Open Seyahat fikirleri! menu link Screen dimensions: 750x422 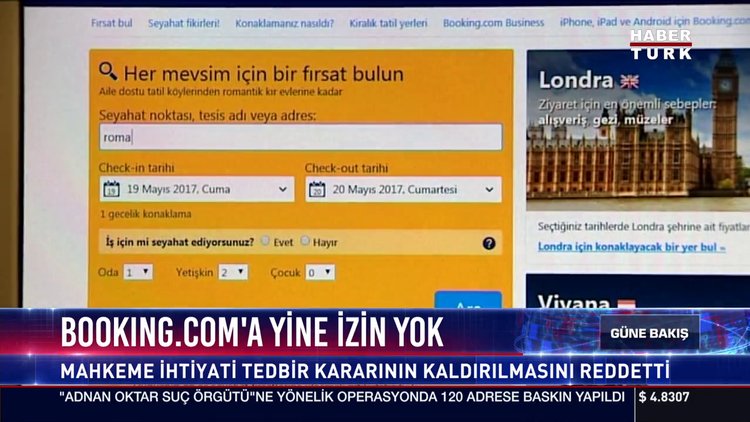[184, 23]
